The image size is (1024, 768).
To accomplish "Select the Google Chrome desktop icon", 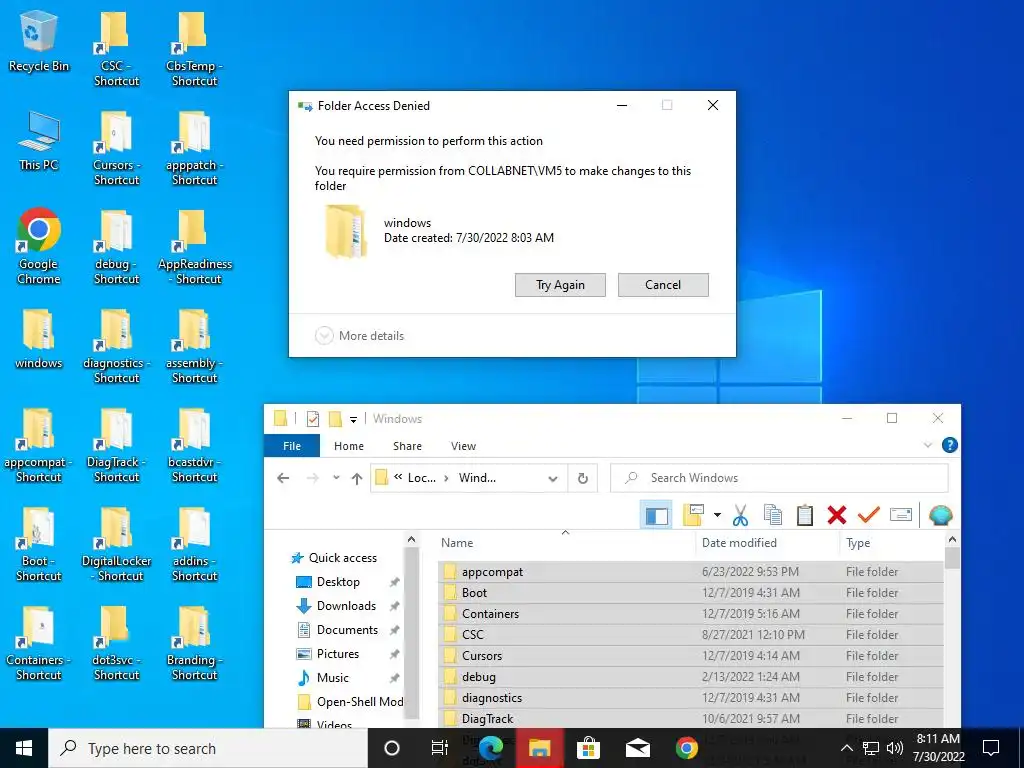I will [x=39, y=246].
